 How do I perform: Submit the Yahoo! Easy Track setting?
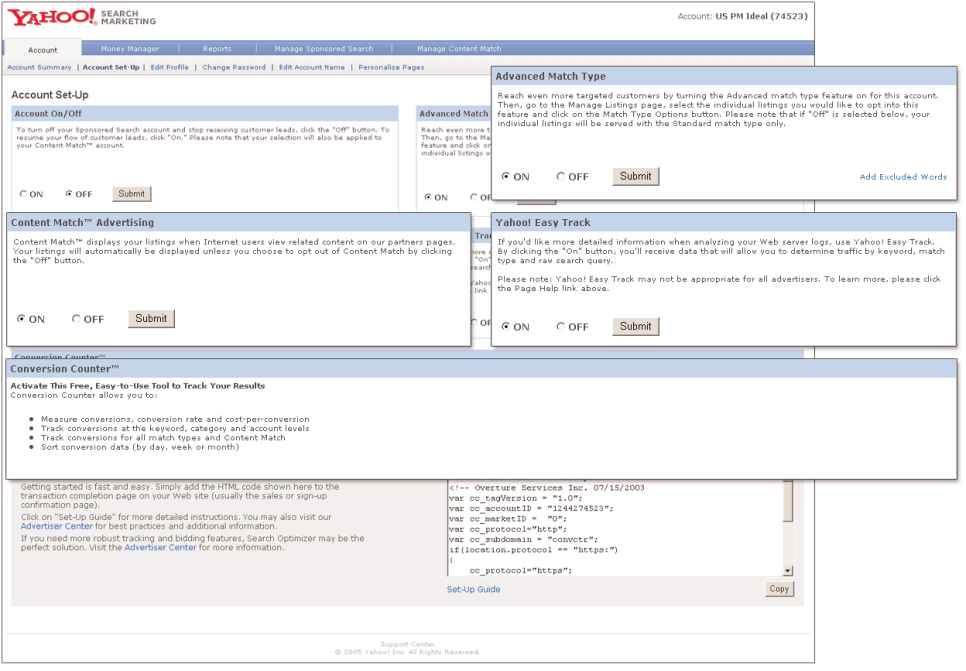635,326
